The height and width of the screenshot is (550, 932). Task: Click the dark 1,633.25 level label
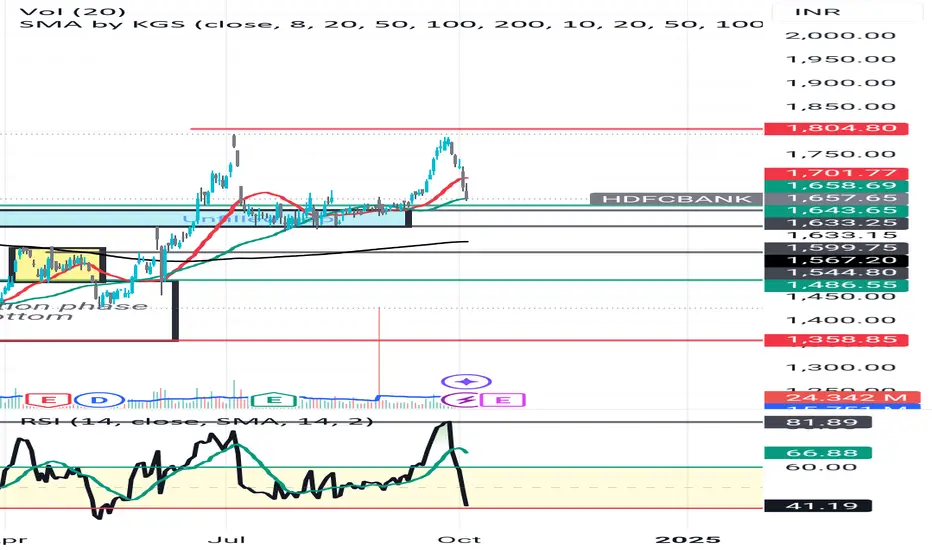(x=836, y=224)
